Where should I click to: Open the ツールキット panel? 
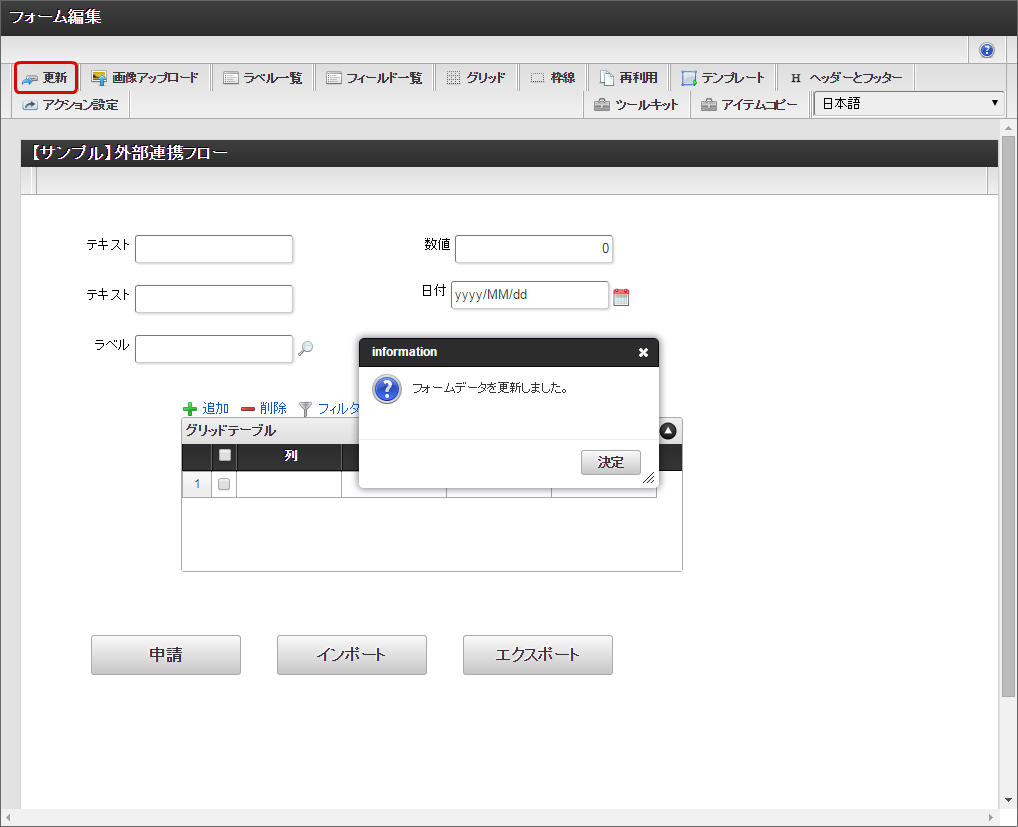[x=636, y=104]
